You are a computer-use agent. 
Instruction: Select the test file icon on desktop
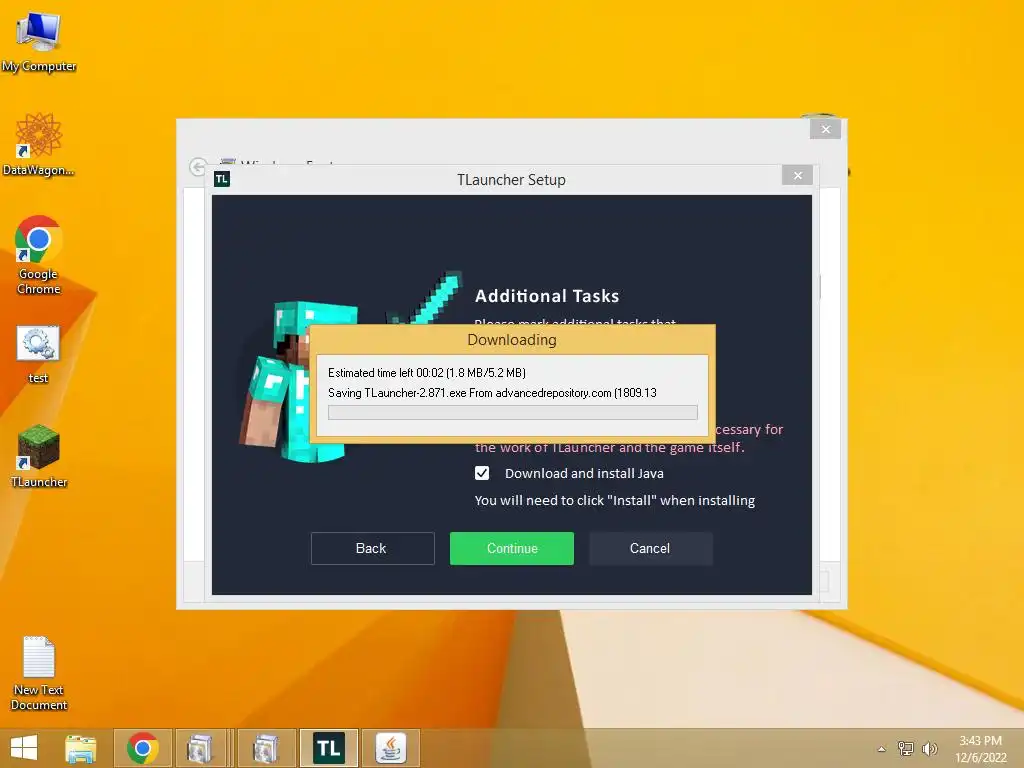38,353
